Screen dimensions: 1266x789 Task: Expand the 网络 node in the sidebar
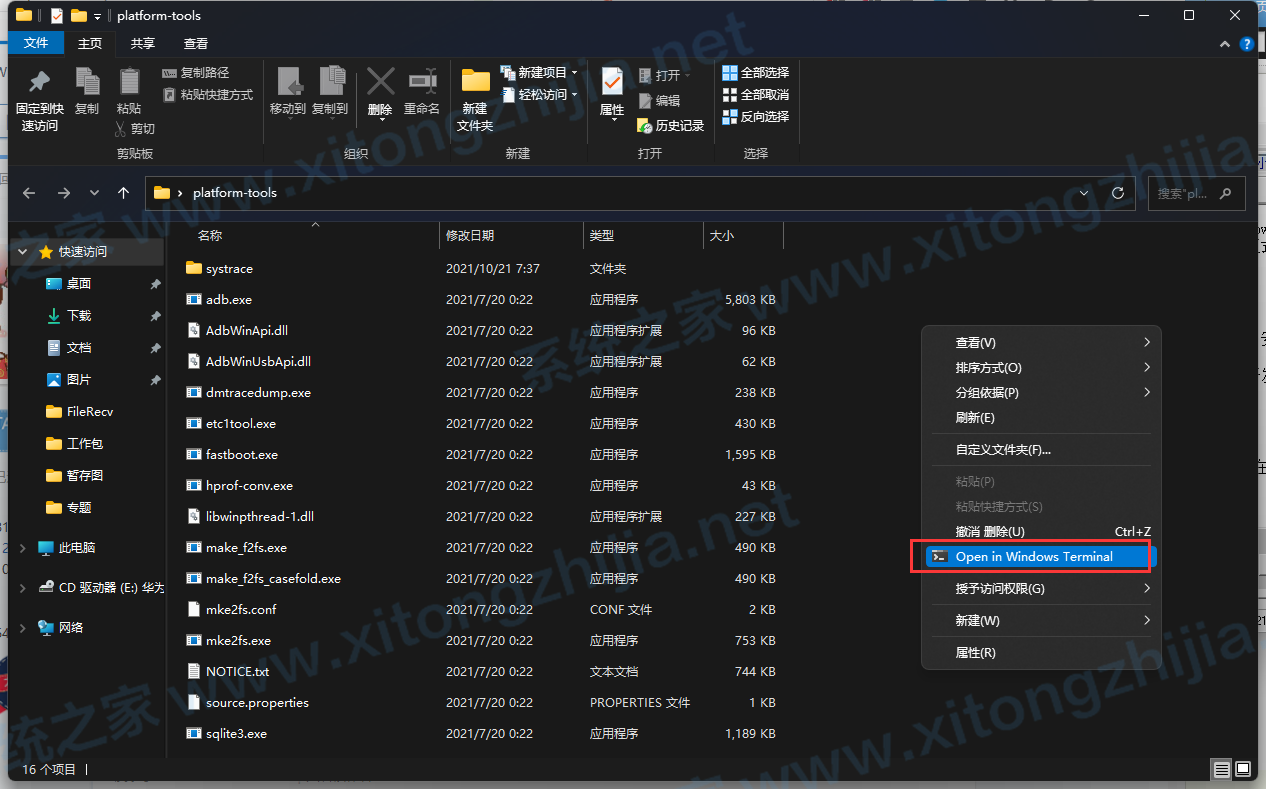(x=22, y=629)
